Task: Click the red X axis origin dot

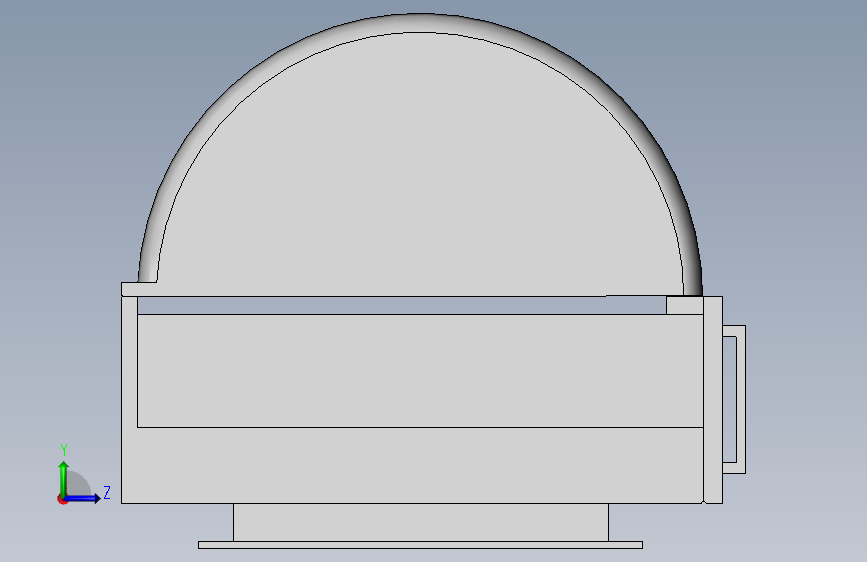Action: (x=61, y=500)
